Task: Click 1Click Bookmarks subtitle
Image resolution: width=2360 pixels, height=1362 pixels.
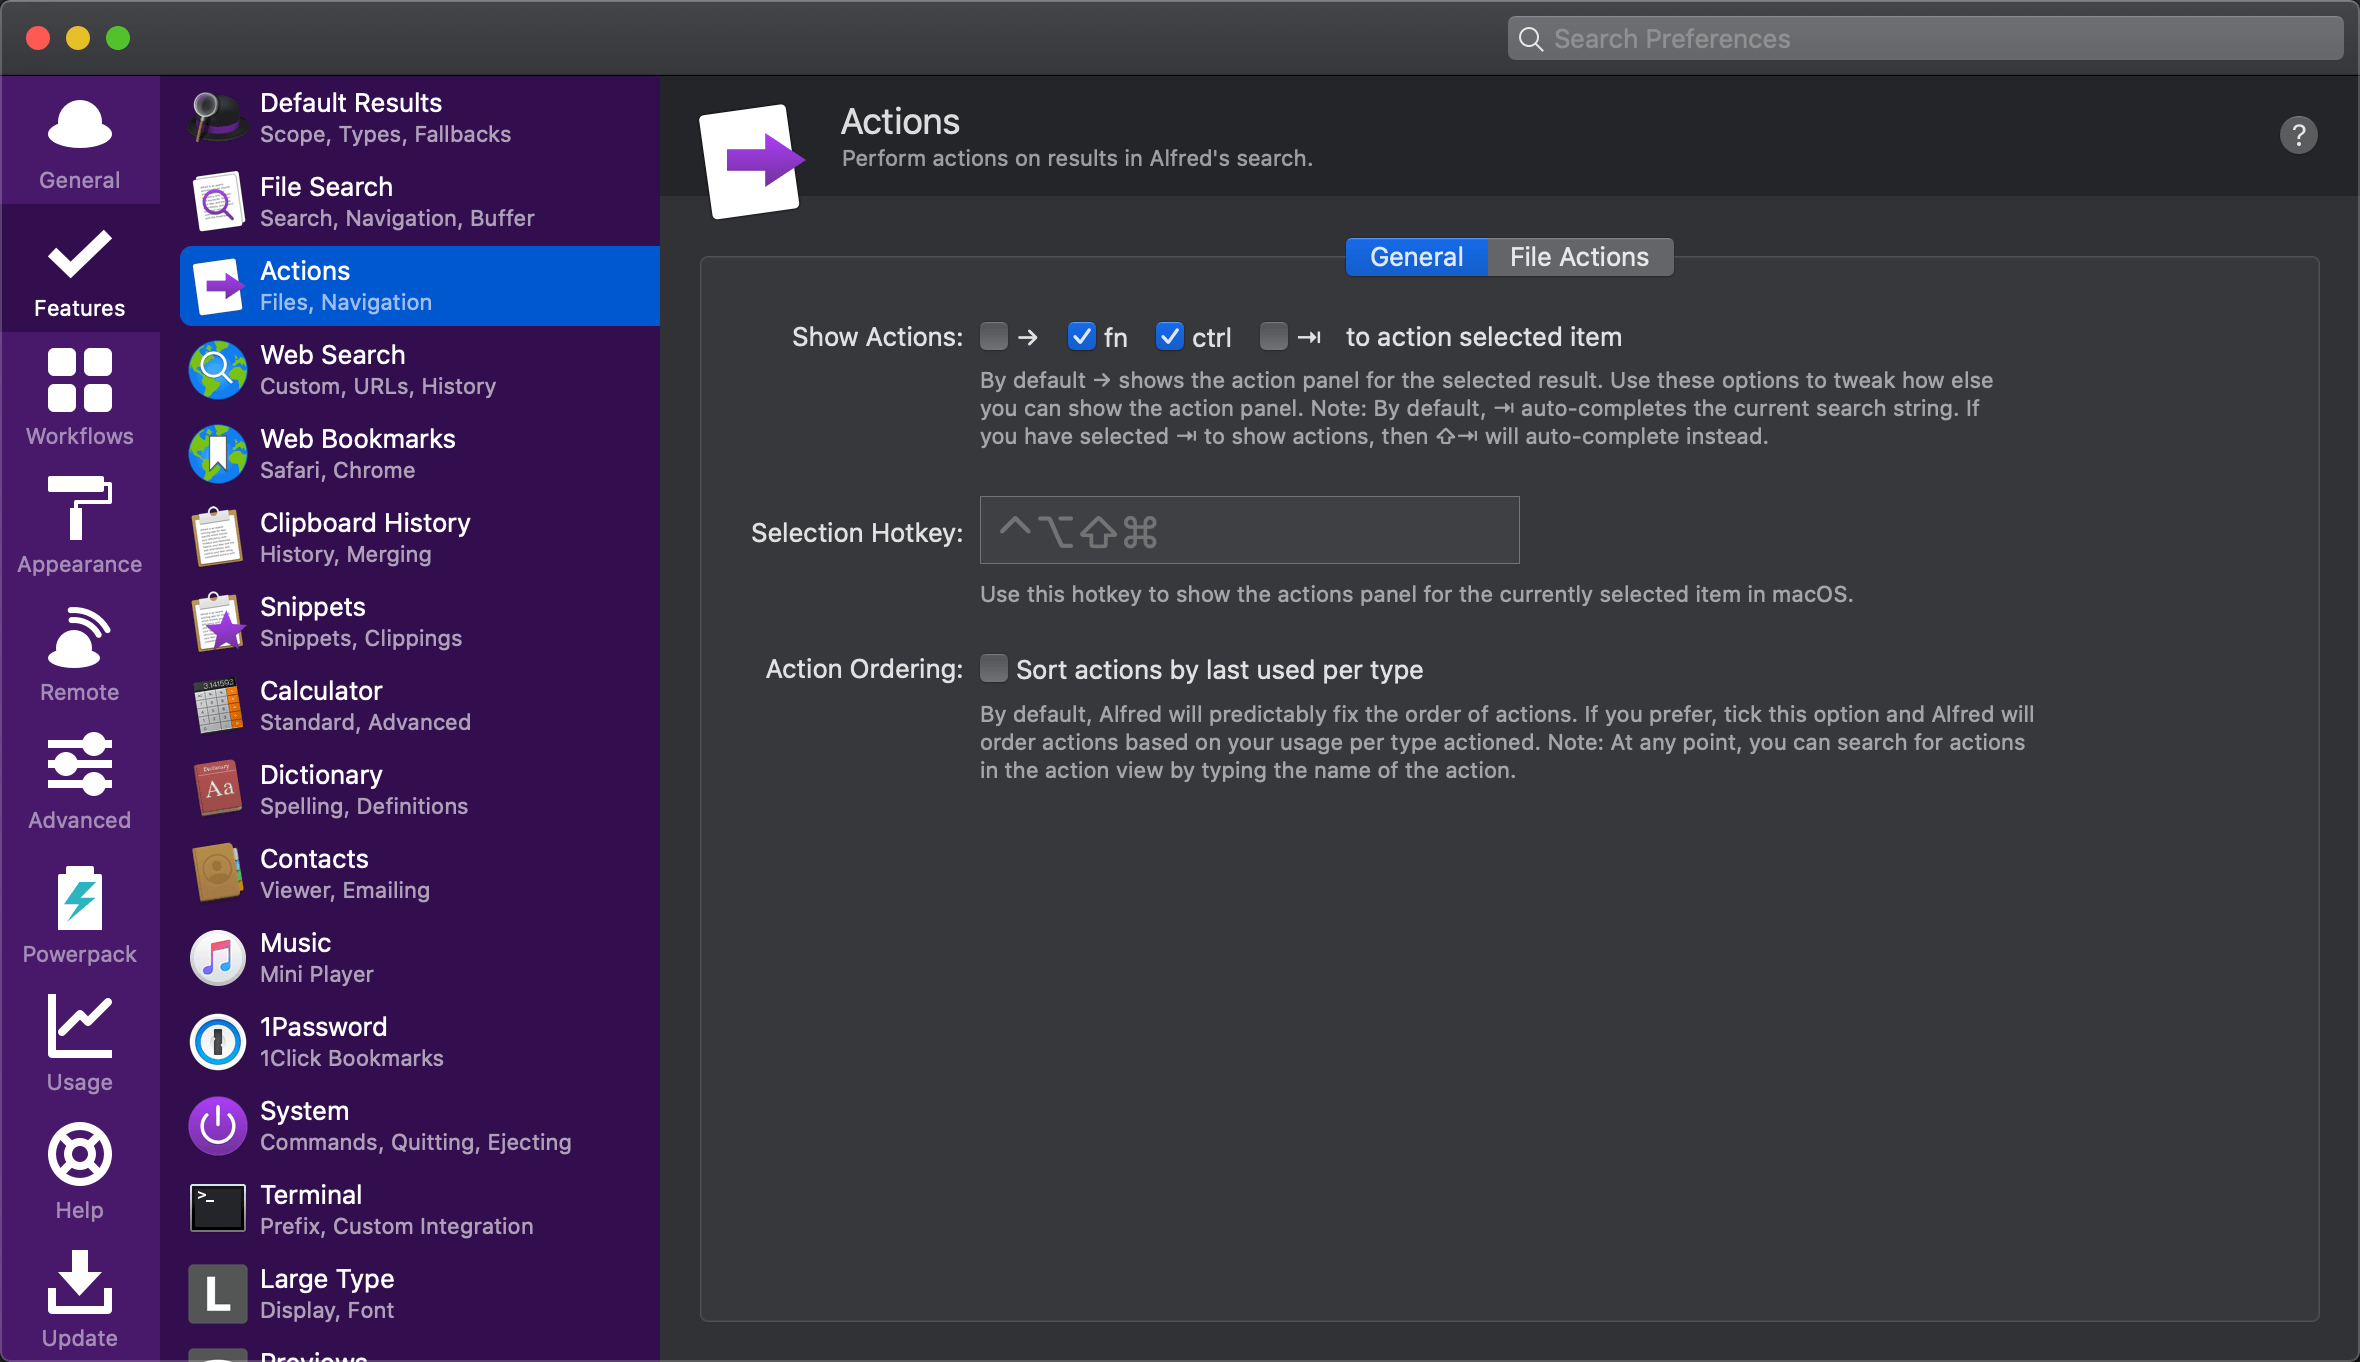Action: (352, 1058)
